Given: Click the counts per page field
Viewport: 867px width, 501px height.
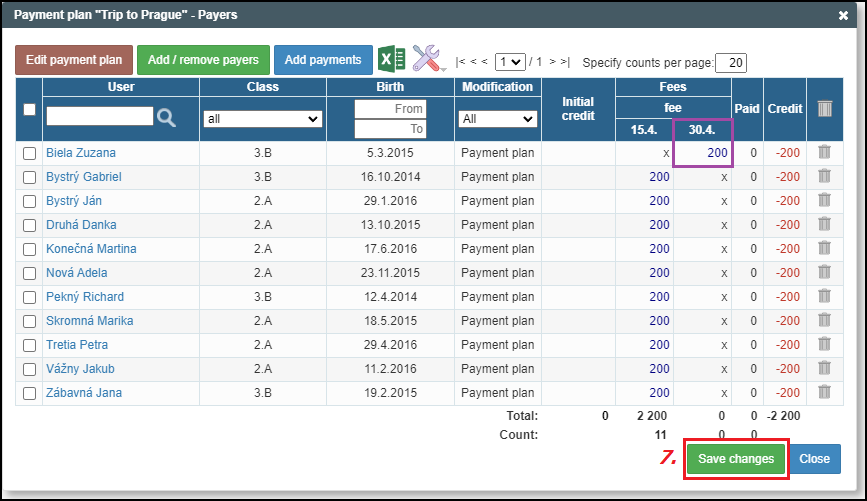Looking at the screenshot, I should [730, 62].
